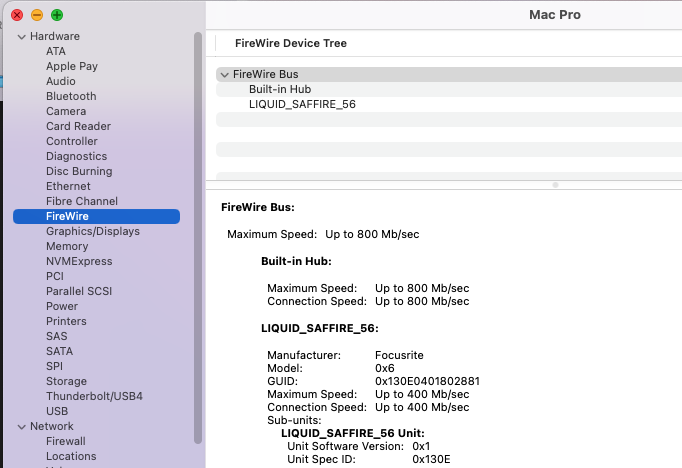This screenshot has width=682, height=468.
Task: Click the Focusrite manufacturer value
Action: point(399,355)
